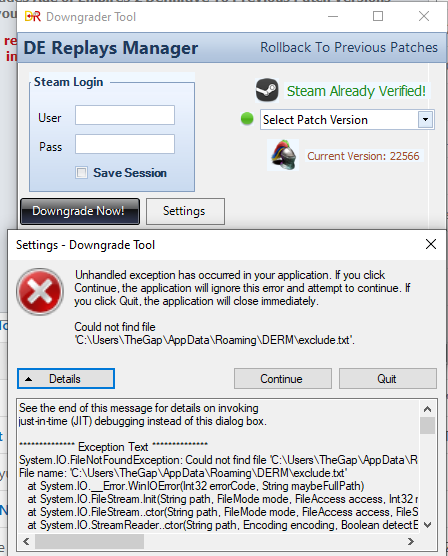Click the dropdown arrow for patch version
This screenshot has height=556, width=448.
425,119
